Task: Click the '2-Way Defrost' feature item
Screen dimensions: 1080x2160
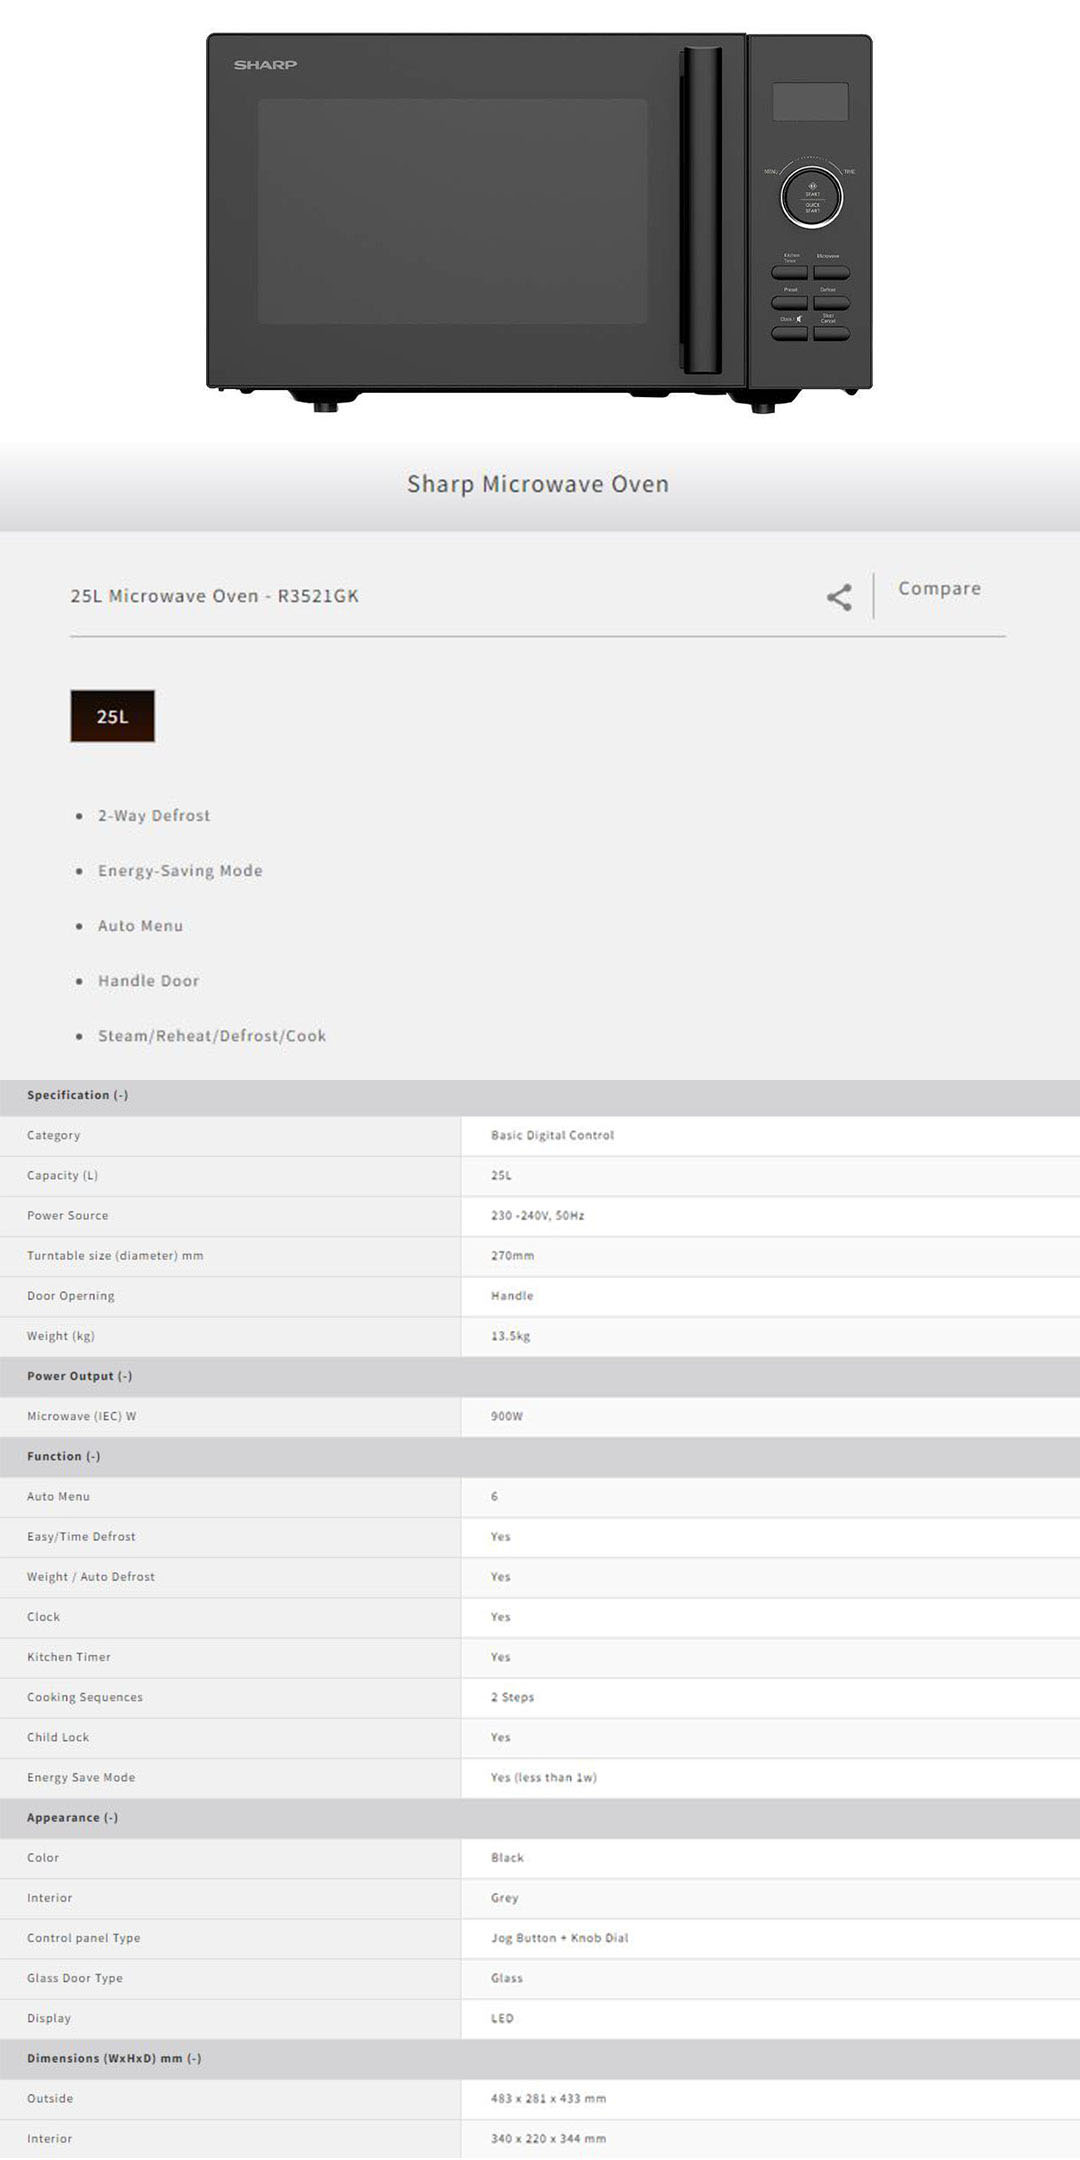Action: coord(154,816)
